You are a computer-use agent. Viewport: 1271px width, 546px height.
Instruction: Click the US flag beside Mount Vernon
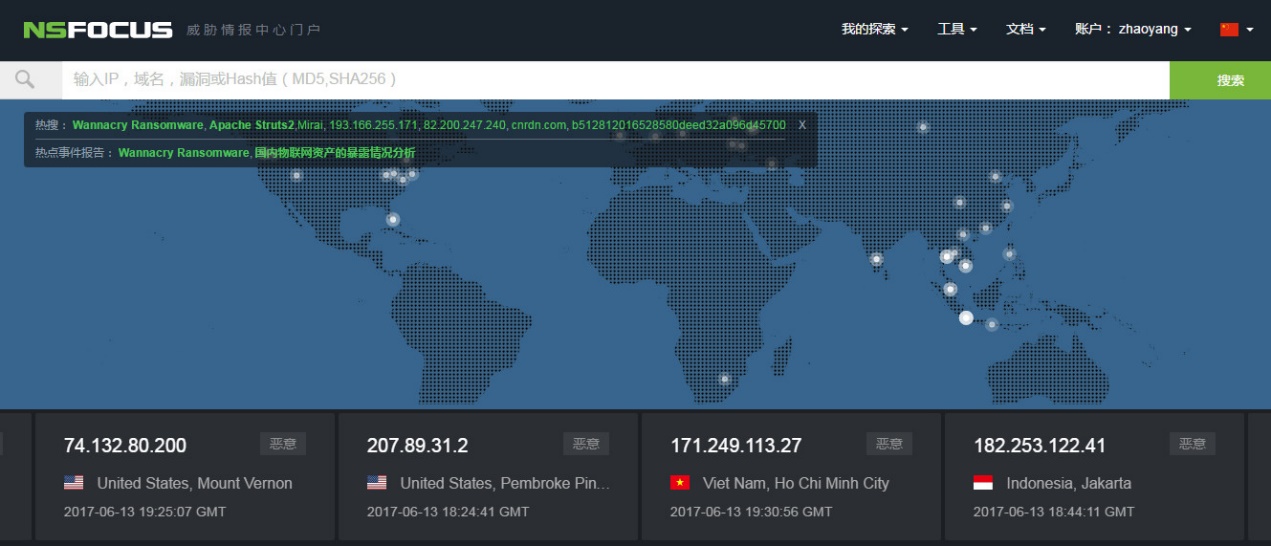[x=73, y=483]
